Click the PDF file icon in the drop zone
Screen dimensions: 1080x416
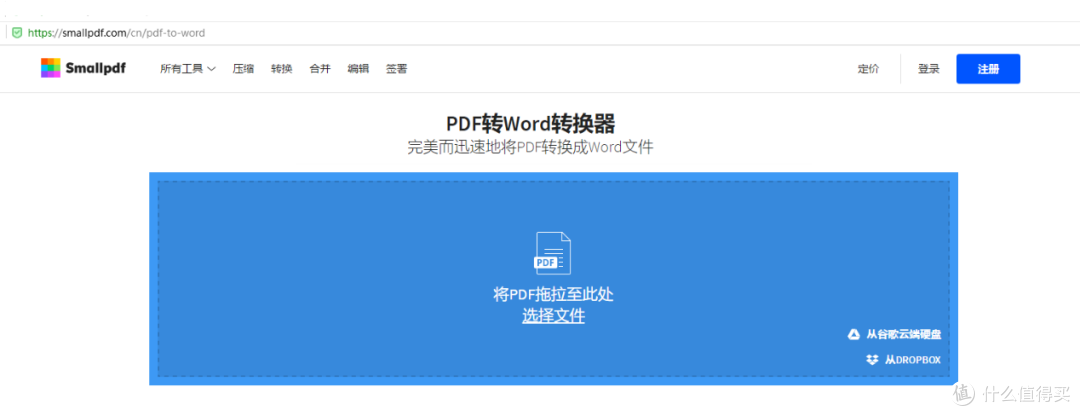coord(553,253)
